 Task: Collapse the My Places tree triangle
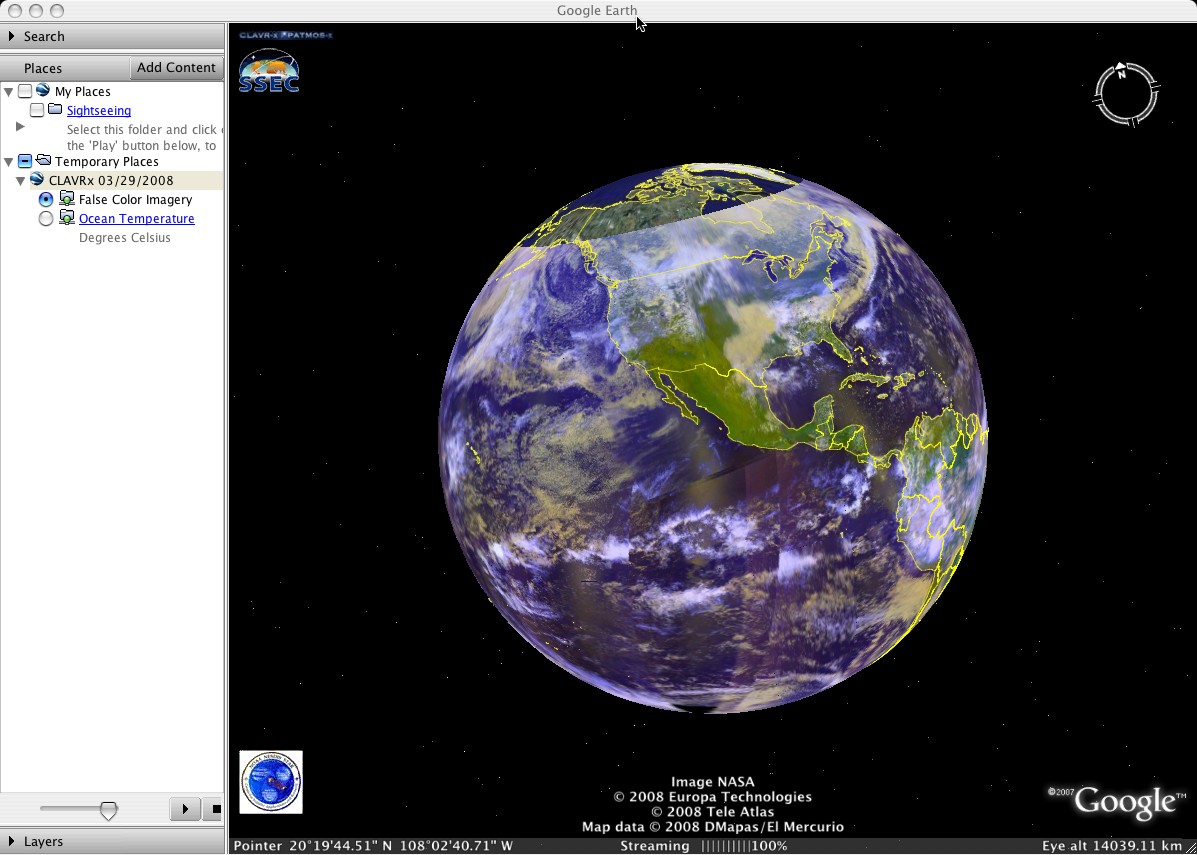(x=9, y=92)
